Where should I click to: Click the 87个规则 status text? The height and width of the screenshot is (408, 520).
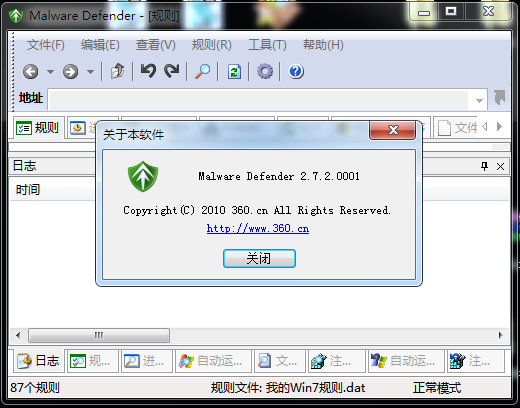35,388
